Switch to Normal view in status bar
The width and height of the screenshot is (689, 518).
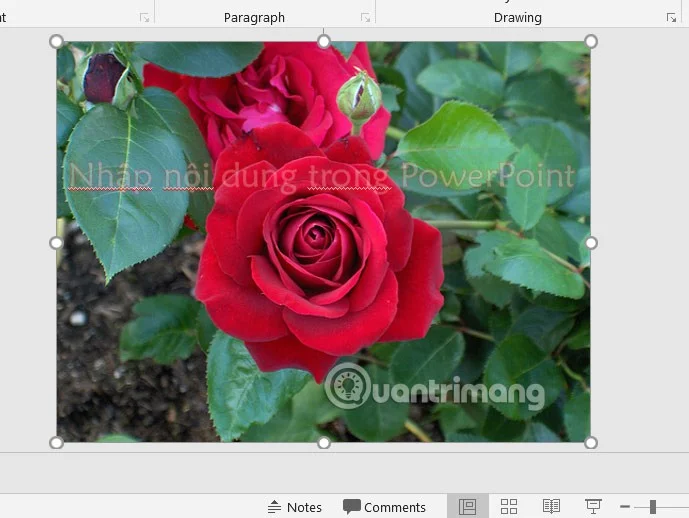pyautogui.click(x=467, y=507)
